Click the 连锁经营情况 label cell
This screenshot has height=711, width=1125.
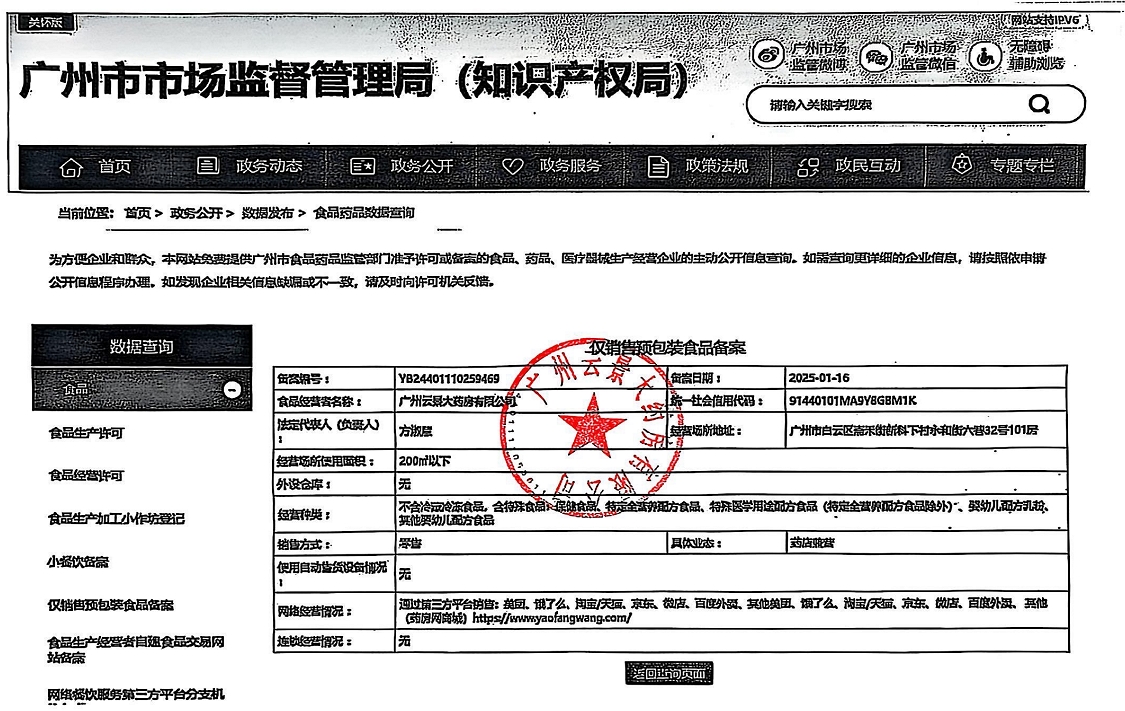coord(334,641)
